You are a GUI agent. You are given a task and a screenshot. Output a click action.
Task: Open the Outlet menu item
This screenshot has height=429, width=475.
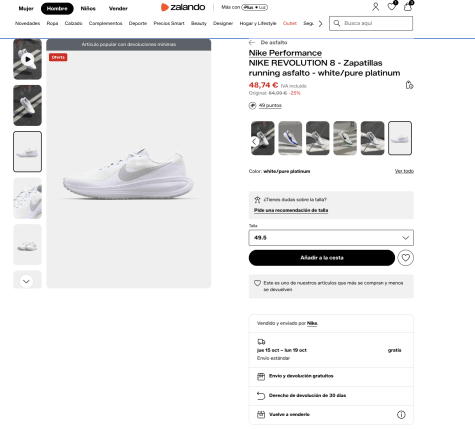point(290,23)
